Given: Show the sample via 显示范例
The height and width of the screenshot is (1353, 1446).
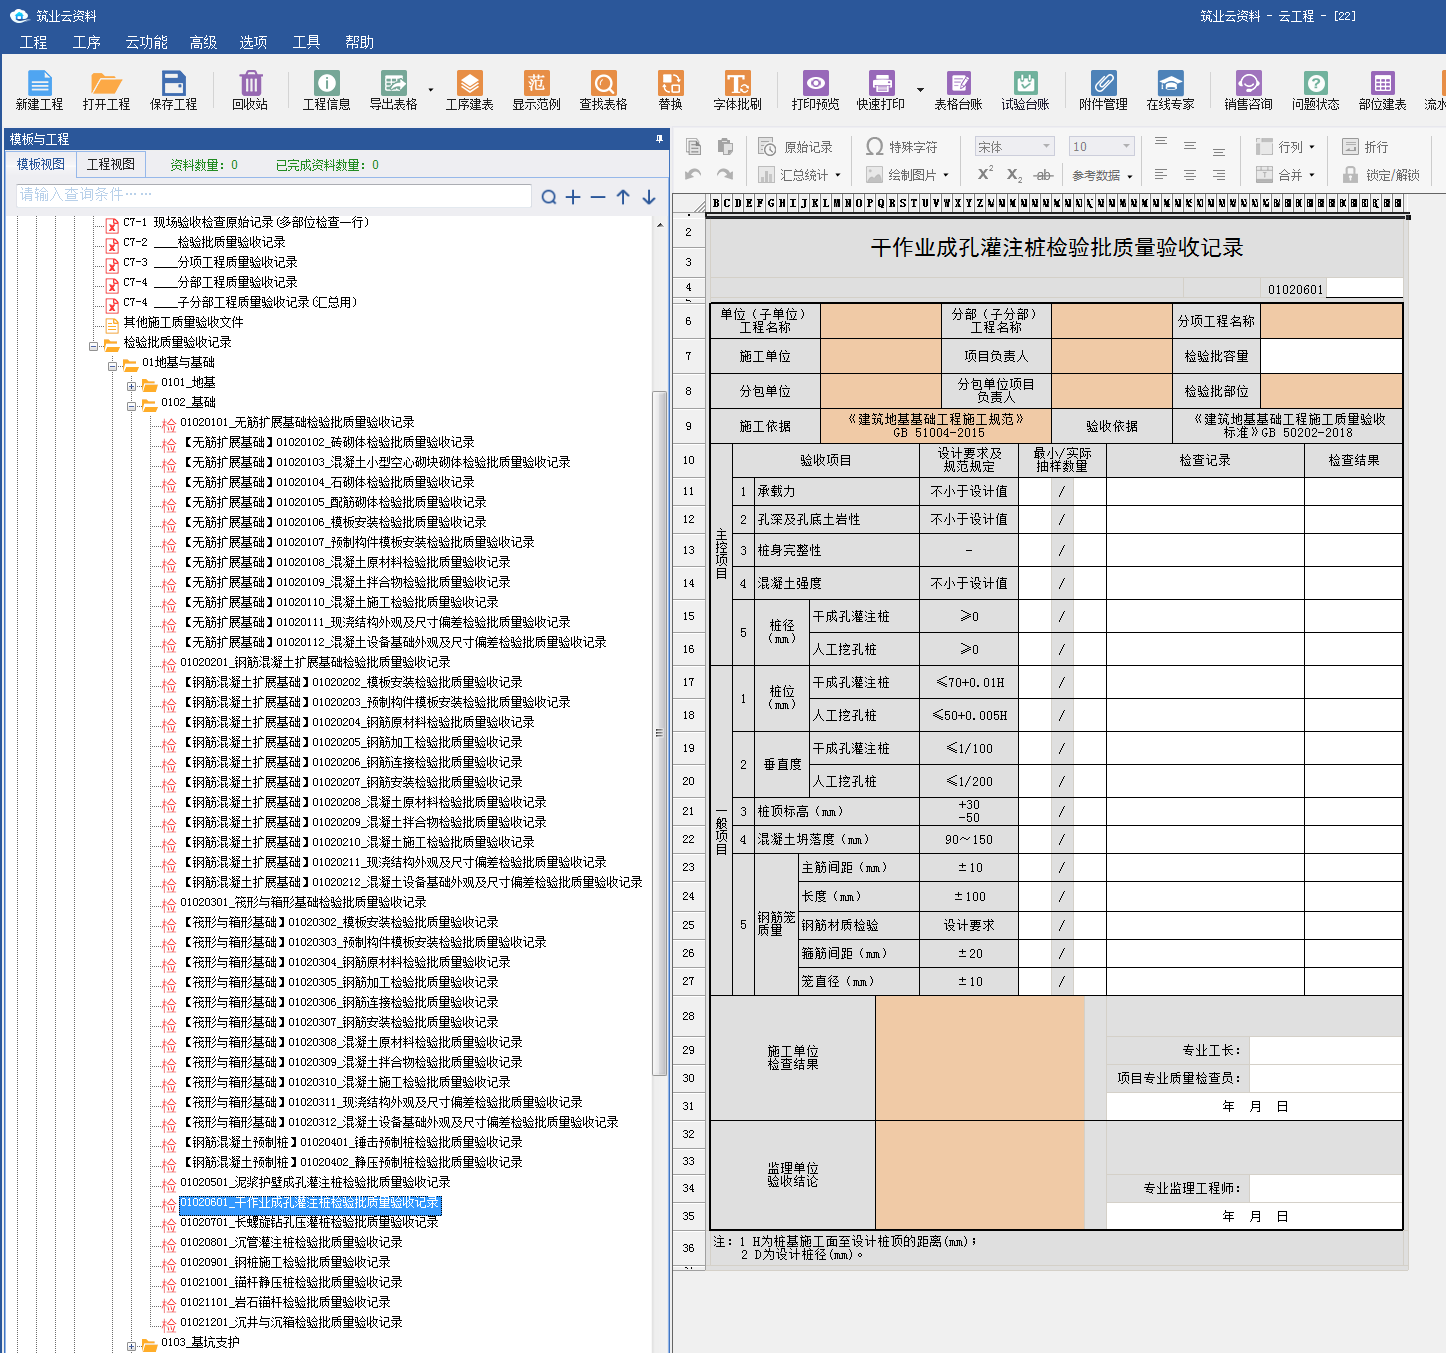Looking at the screenshot, I should click(537, 90).
